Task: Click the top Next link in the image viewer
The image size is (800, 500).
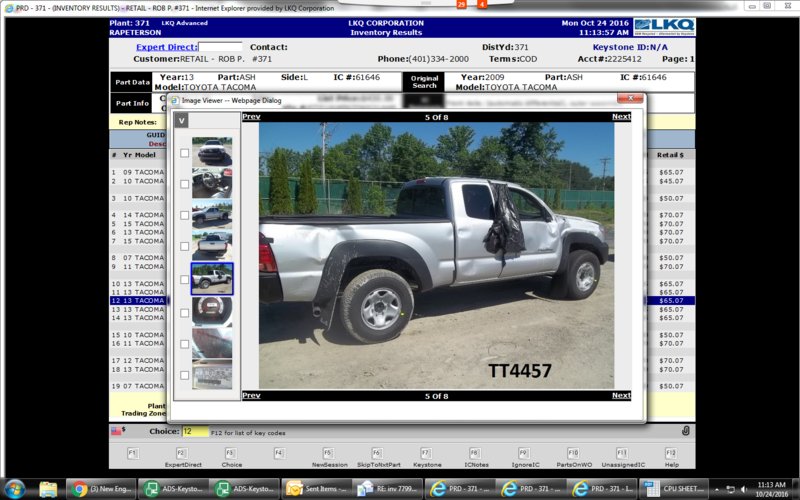Action: coord(621,116)
